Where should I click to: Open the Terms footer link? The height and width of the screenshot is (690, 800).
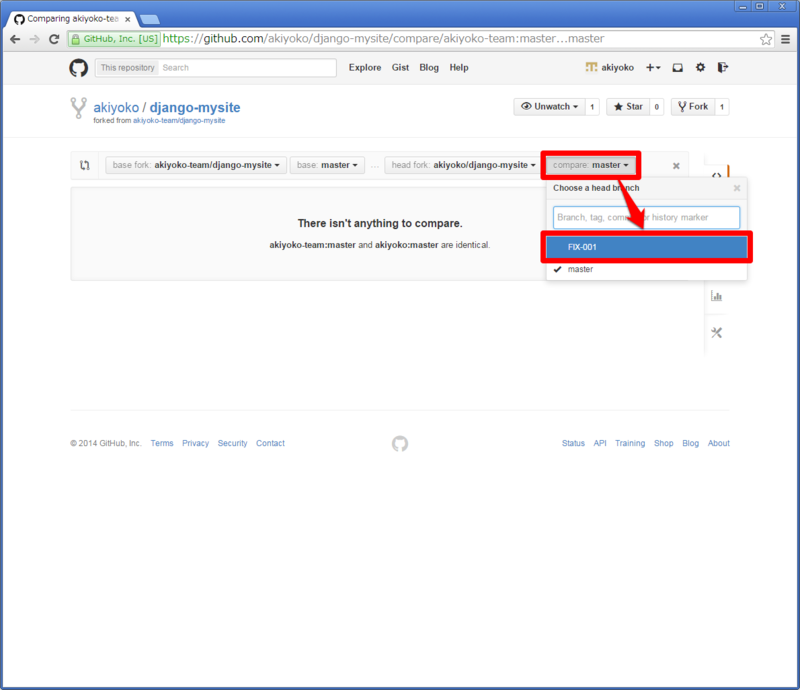[x=162, y=443]
